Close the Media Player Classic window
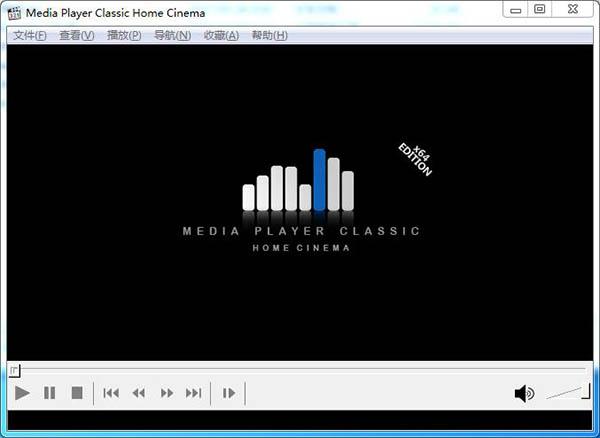 point(573,9)
